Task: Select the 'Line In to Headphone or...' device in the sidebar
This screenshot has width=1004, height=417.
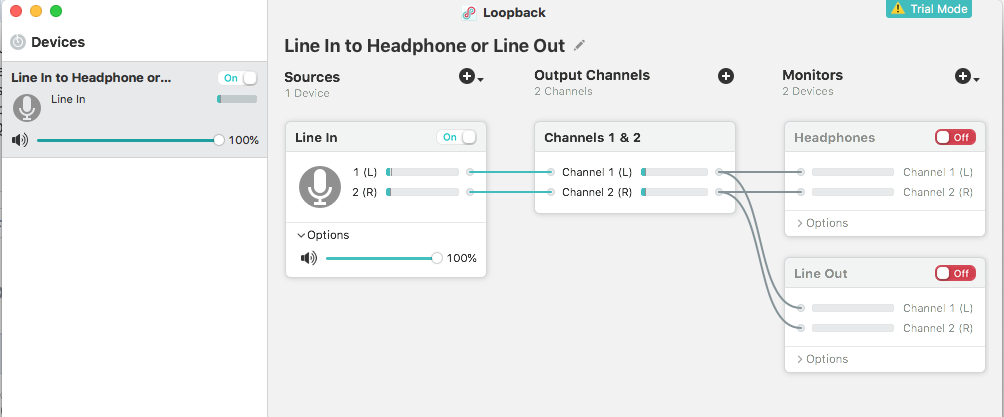Action: [134, 110]
